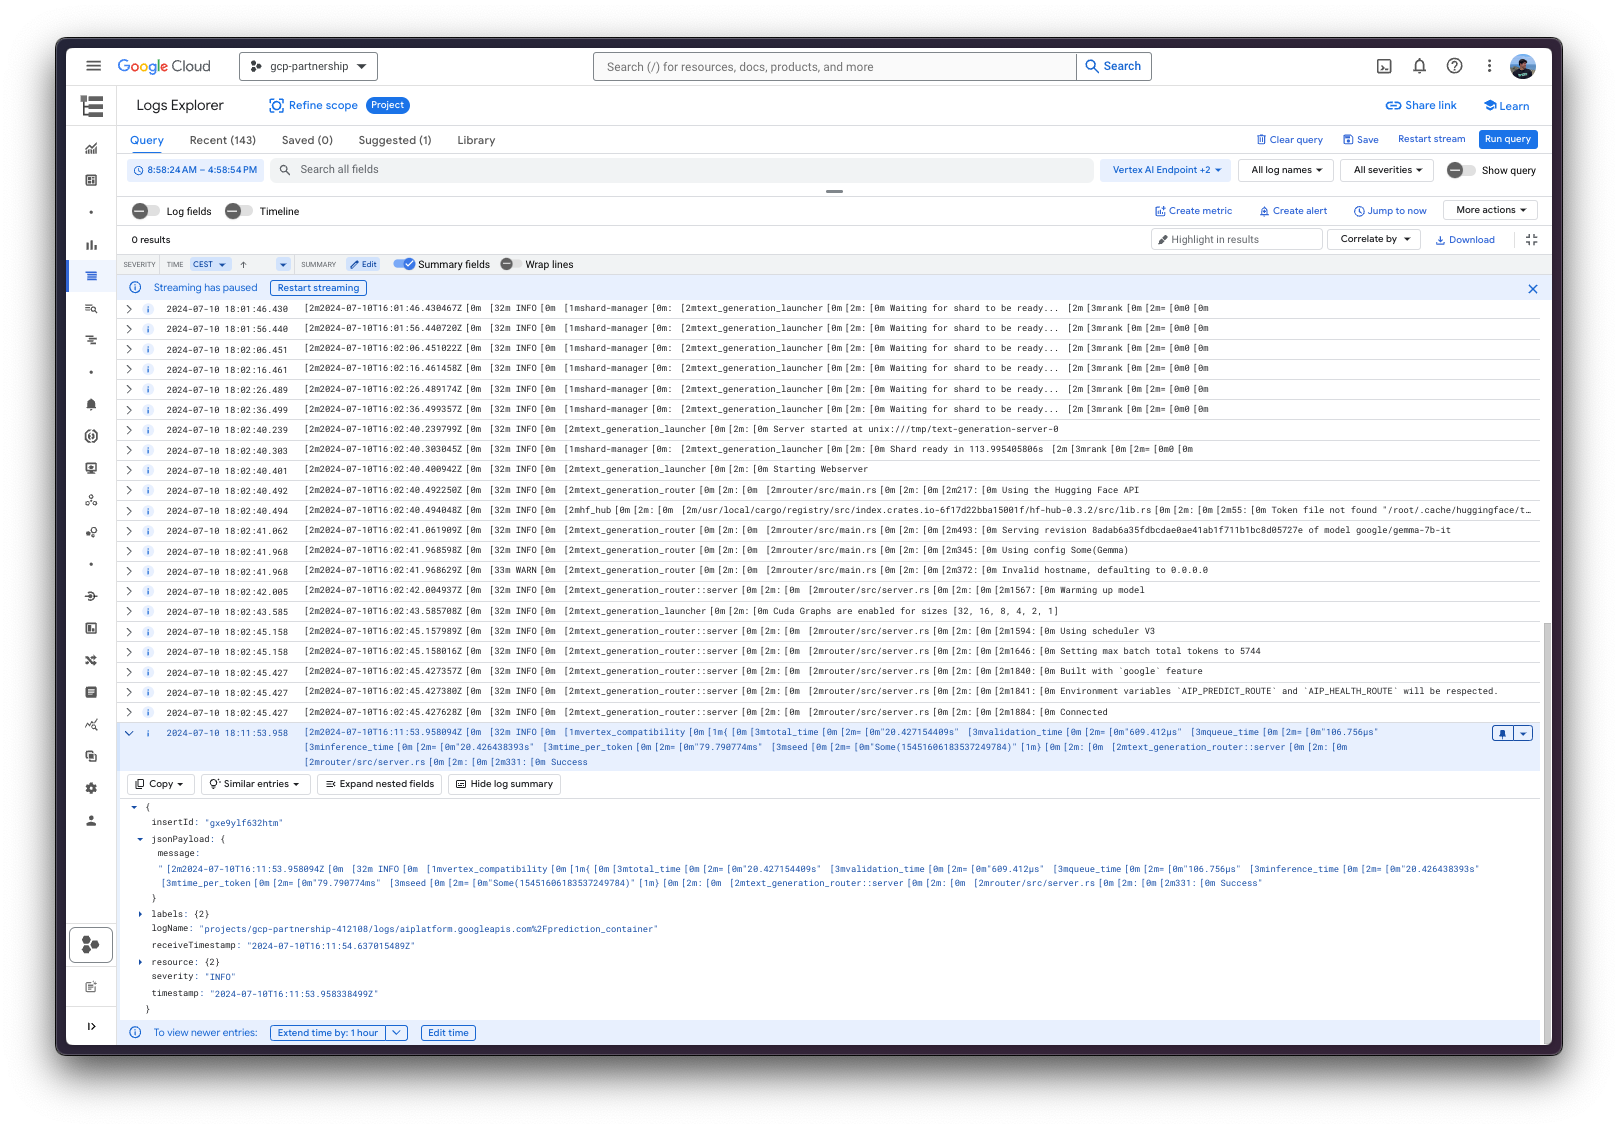1618x1129 pixels.
Task: Toggle the Show query switch
Action: pos(1461,170)
